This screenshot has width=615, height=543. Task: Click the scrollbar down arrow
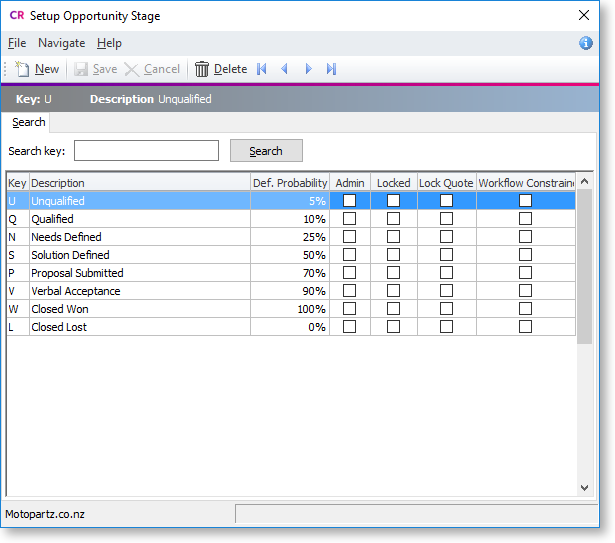click(x=584, y=488)
